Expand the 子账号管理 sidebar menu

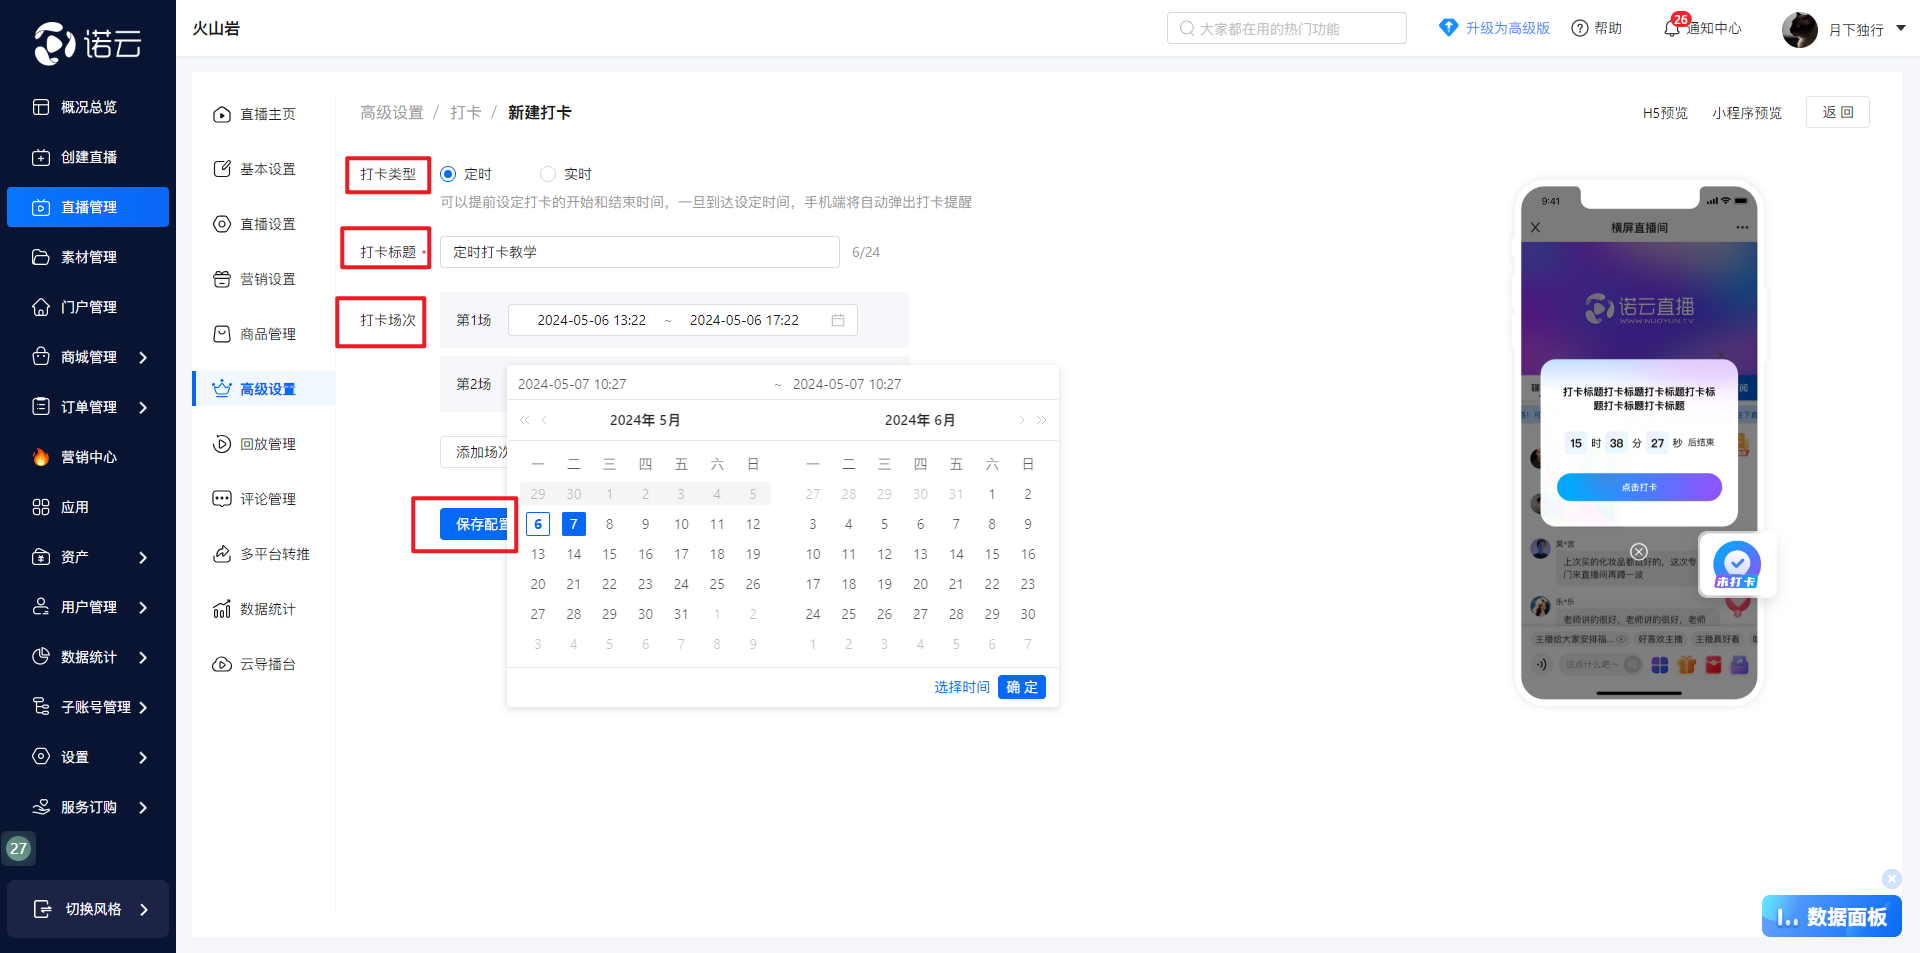pyautogui.click(x=143, y=707)
